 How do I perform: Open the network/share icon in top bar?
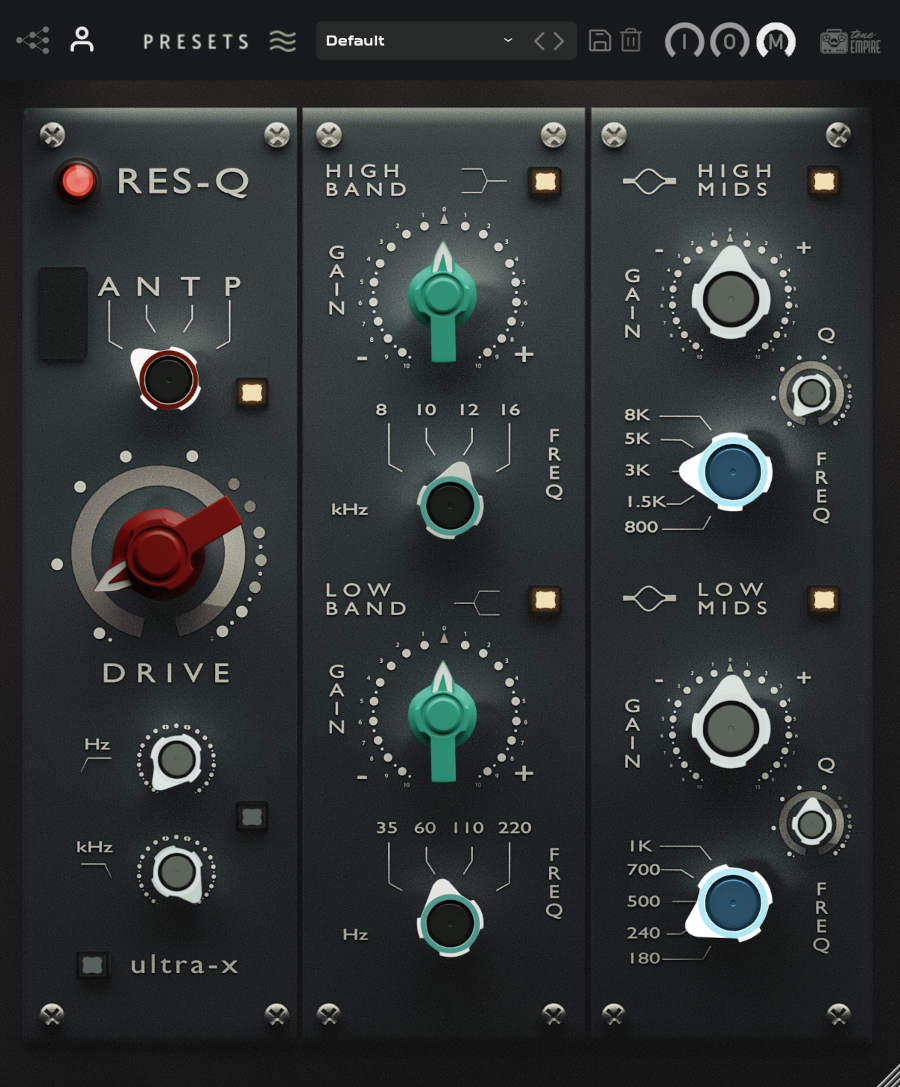click(33, 41)
